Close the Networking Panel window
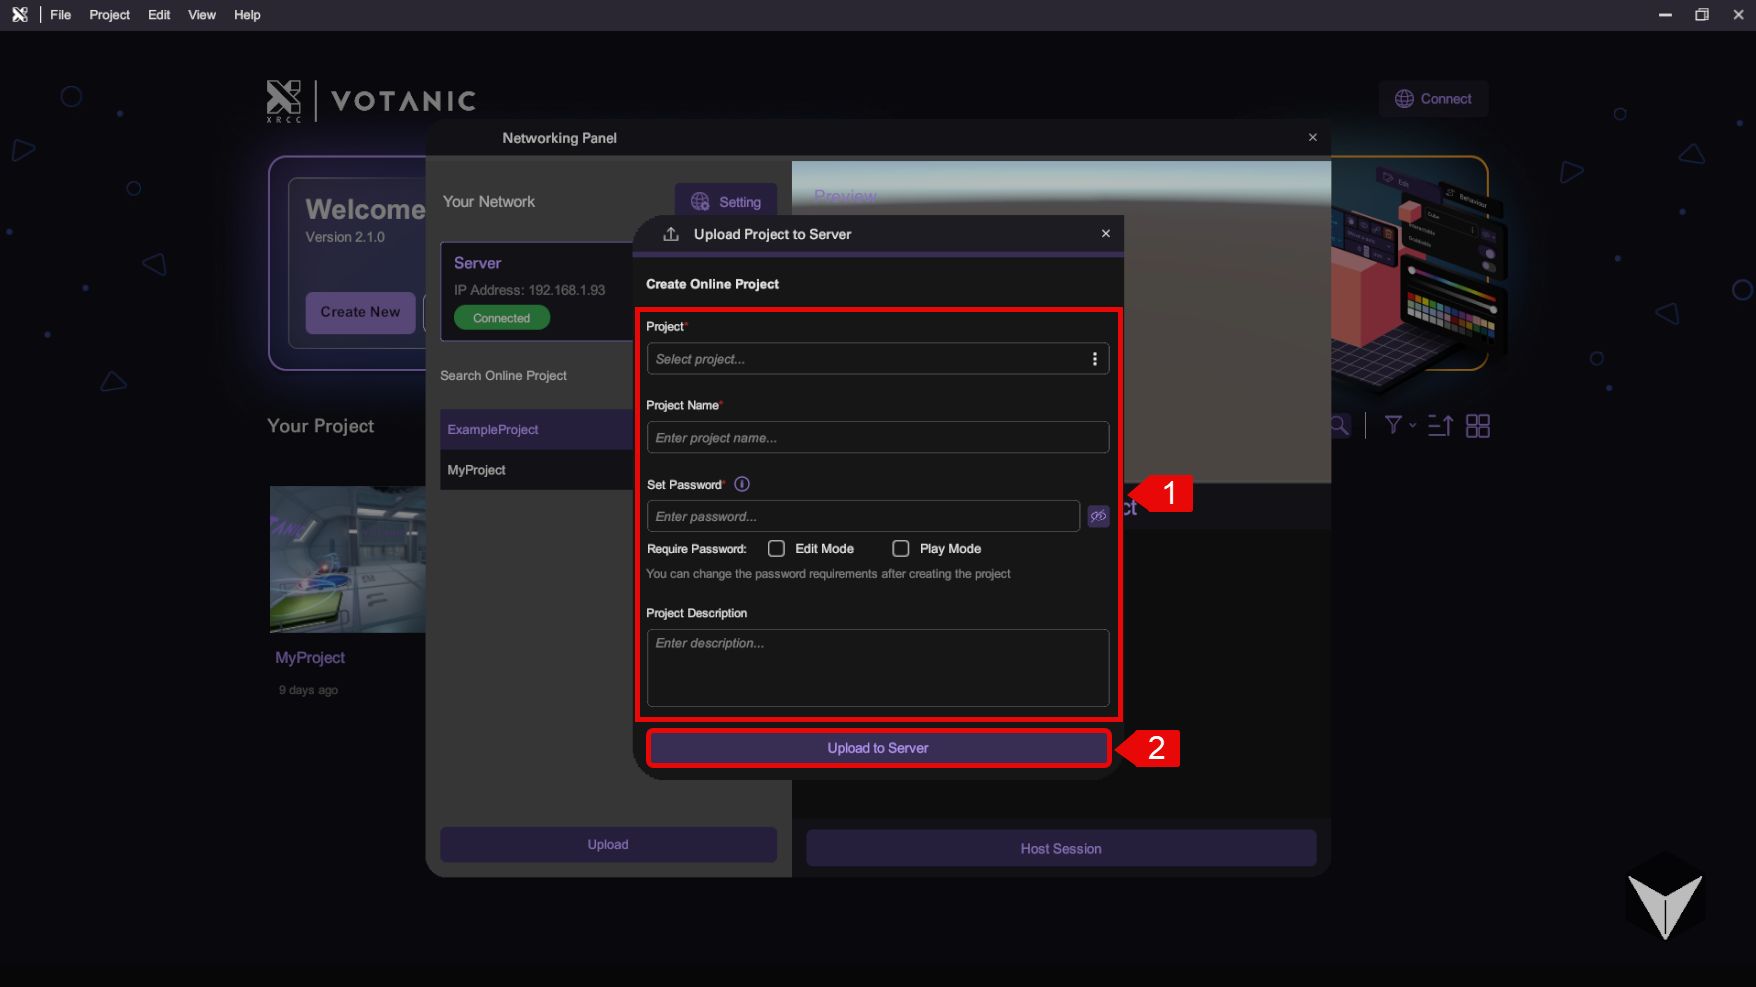 click(x=1312, y=138)
